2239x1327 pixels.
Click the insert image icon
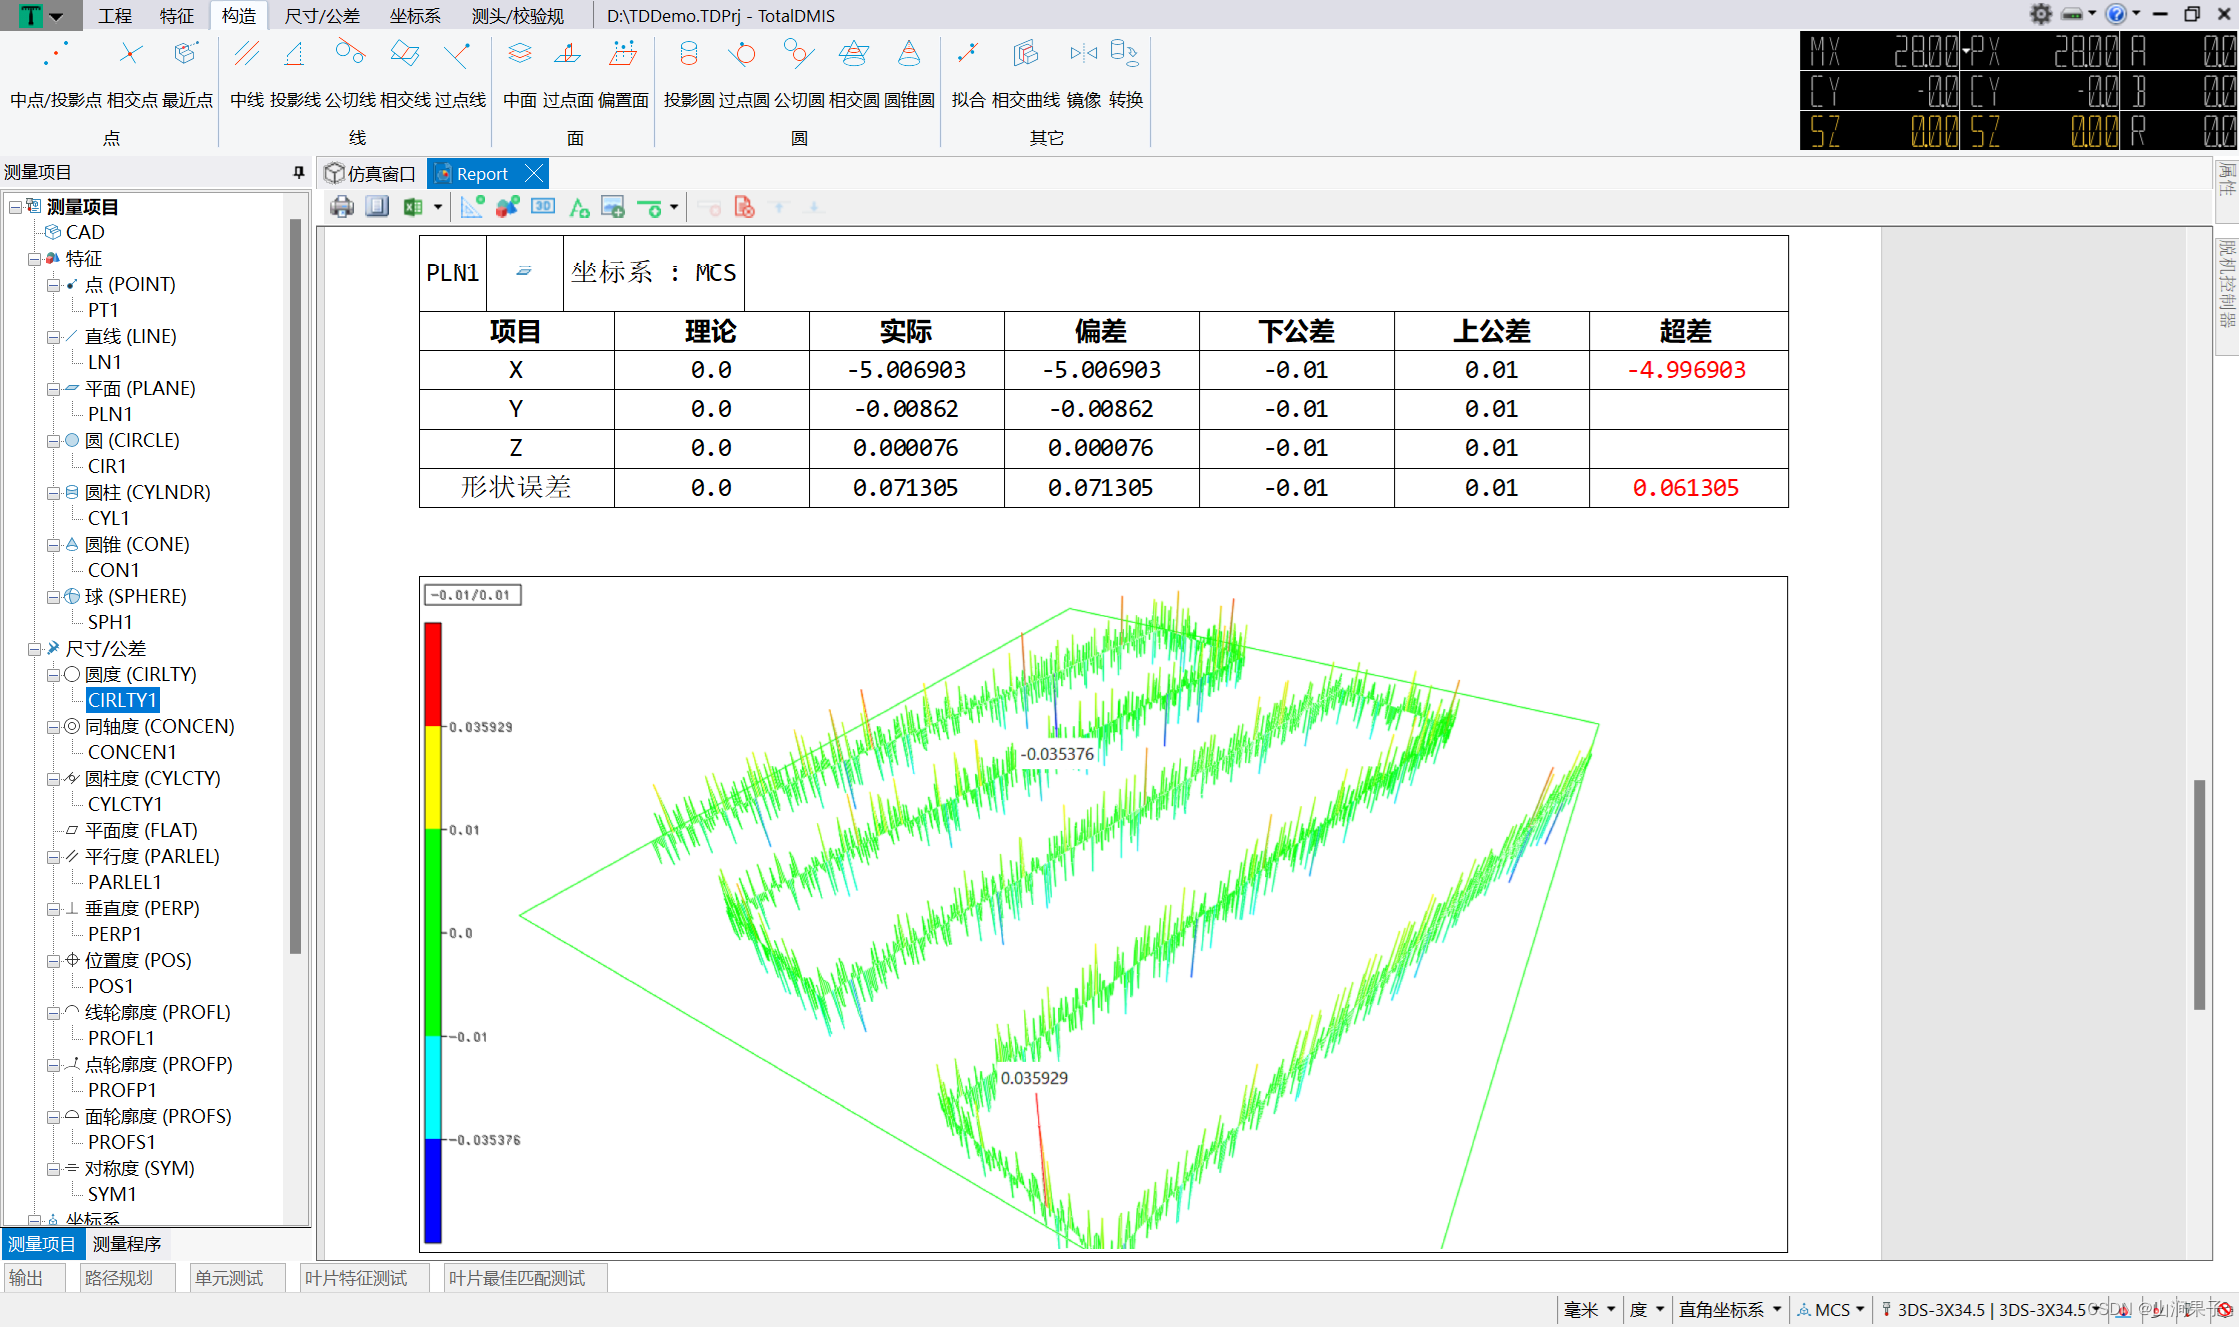(x=612, y=207)
